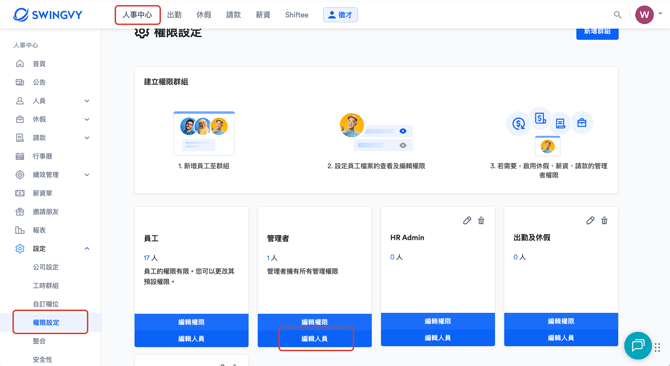
Task: Click the step 1 新增員工至群組 illustration
Action: click(204, 133)
